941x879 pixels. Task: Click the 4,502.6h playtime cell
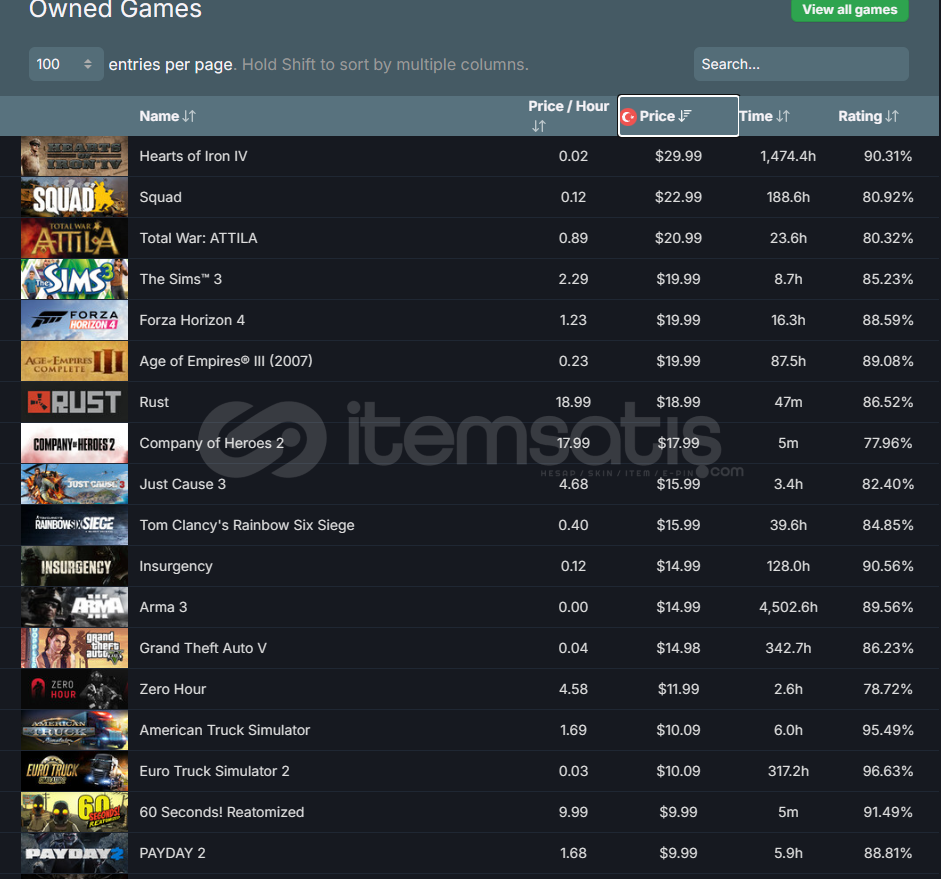click(x=788, y=607)
